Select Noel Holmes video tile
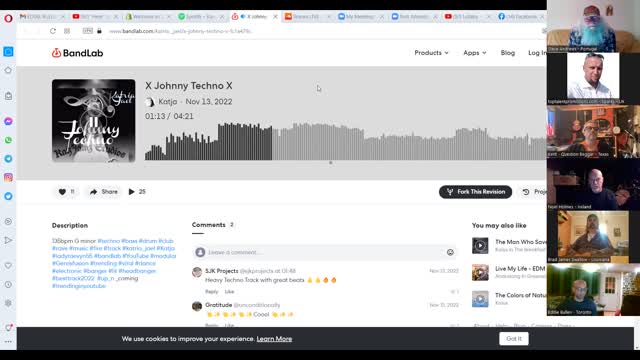The width and height of the screenshot is (640, 360). pyautogui.click(x=593, y=184)
